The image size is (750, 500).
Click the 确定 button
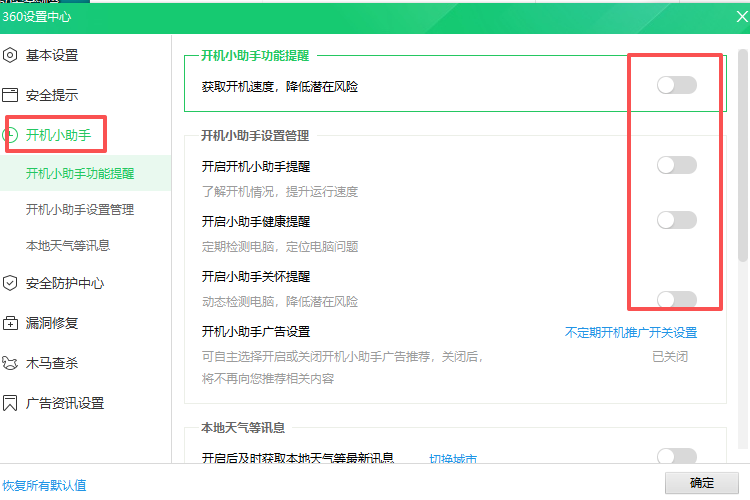pos(702,483)
